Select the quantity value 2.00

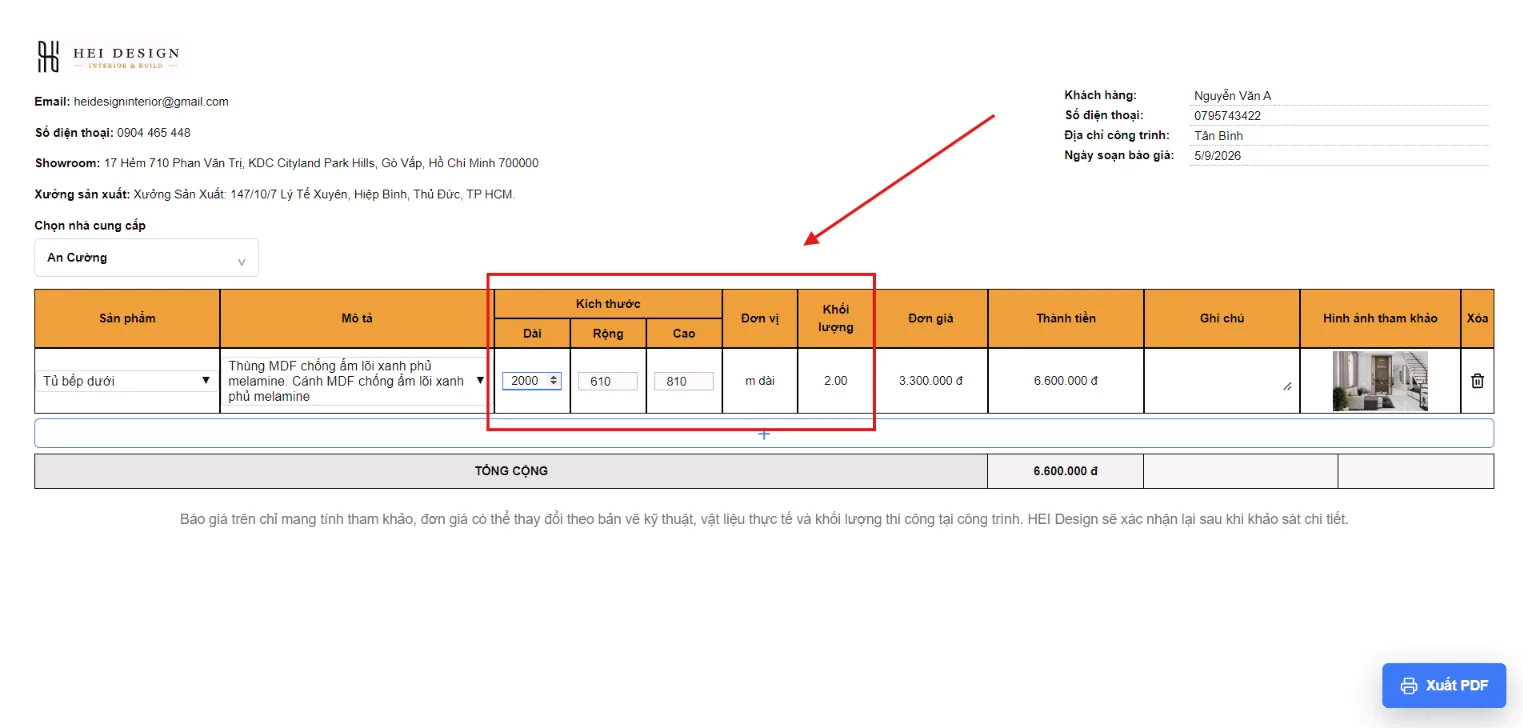tap(835, 381)
